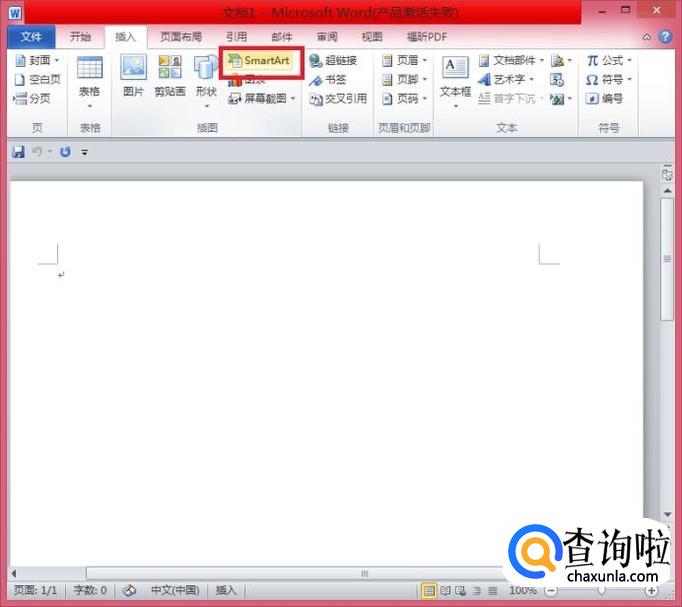Switch to the 视图 View tab
Viewport: 682px width, 607px height.
click(x=372, y=37)
